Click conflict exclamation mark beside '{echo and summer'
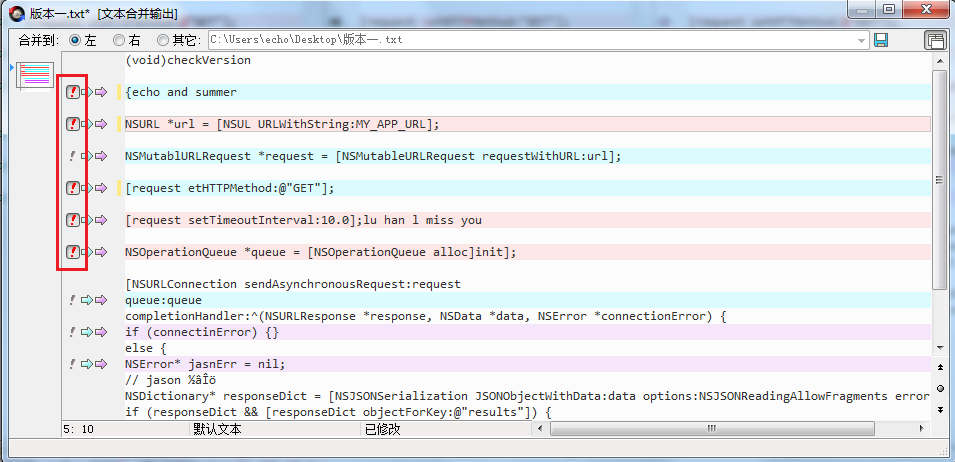Image resolution: width=955 pixels, height=462 pixels. [x=73, y=92]
